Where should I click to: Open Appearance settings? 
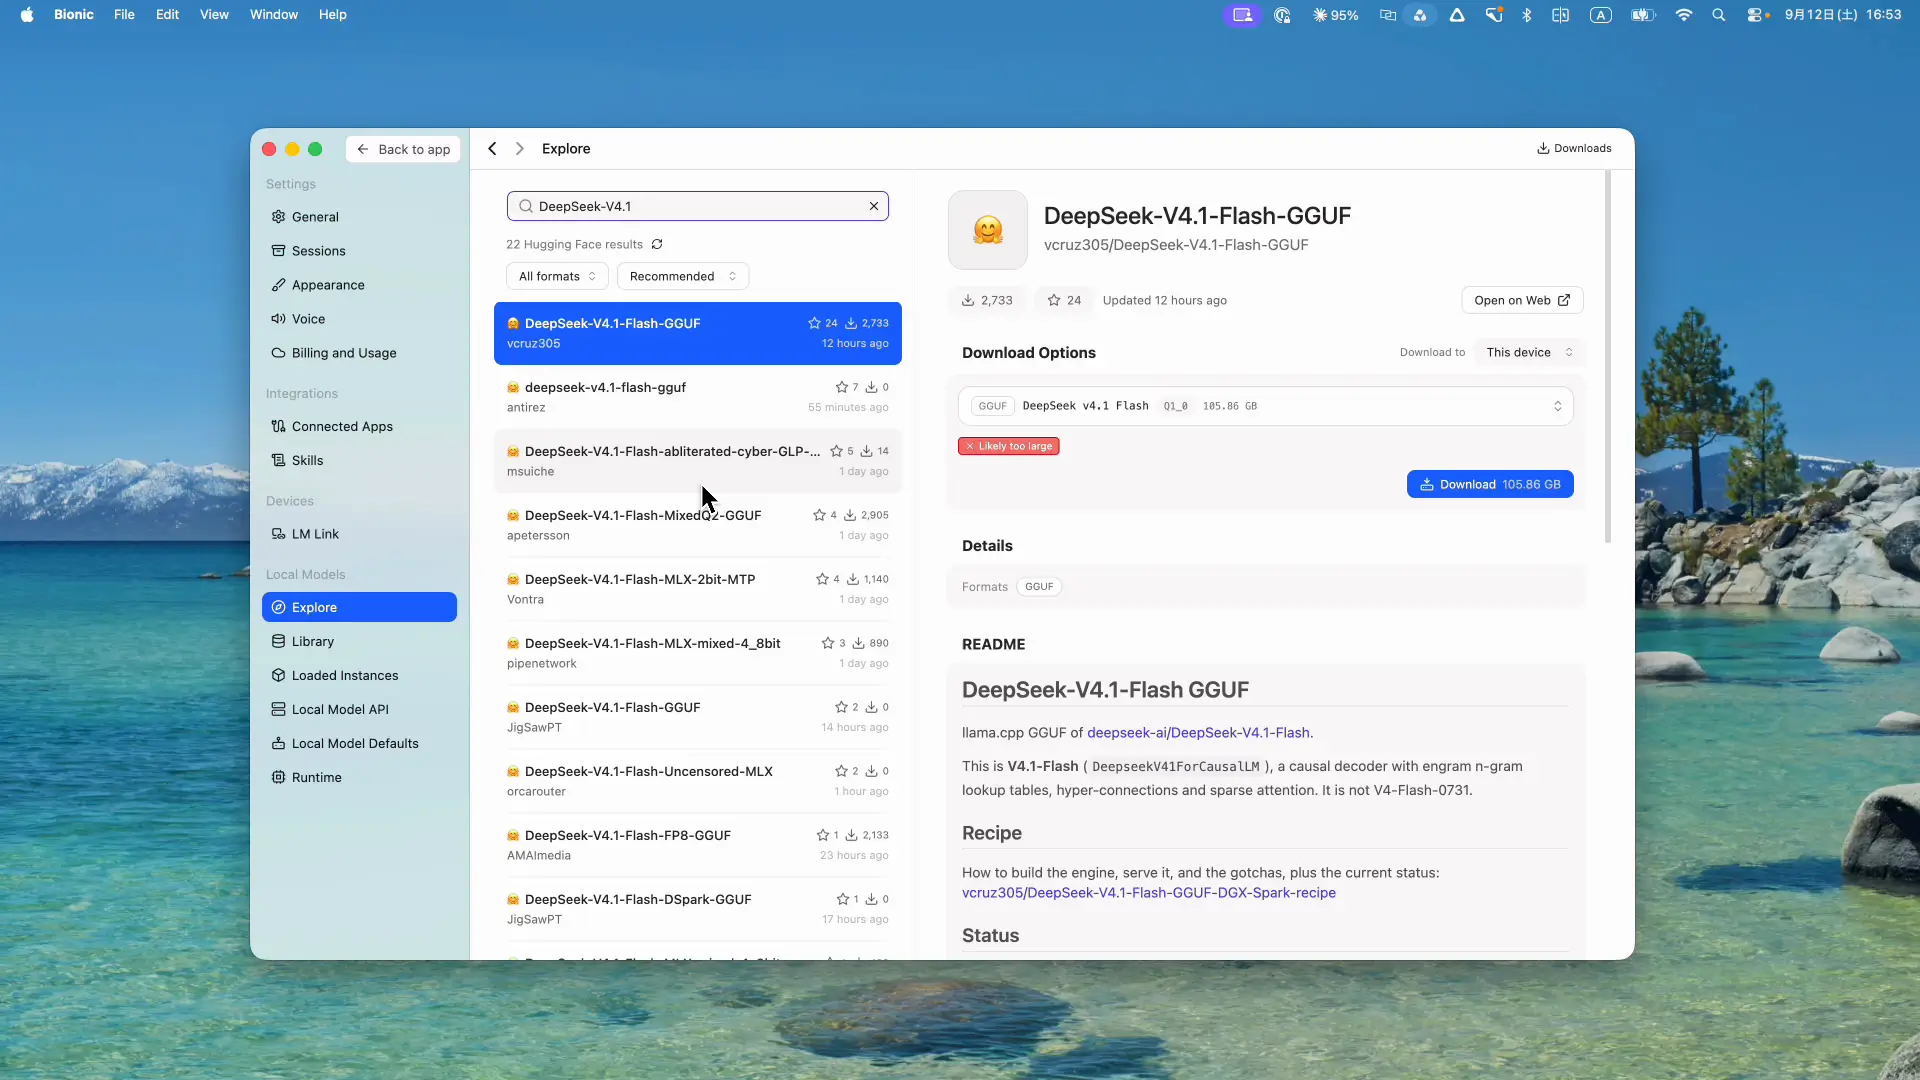coord(359,285)
